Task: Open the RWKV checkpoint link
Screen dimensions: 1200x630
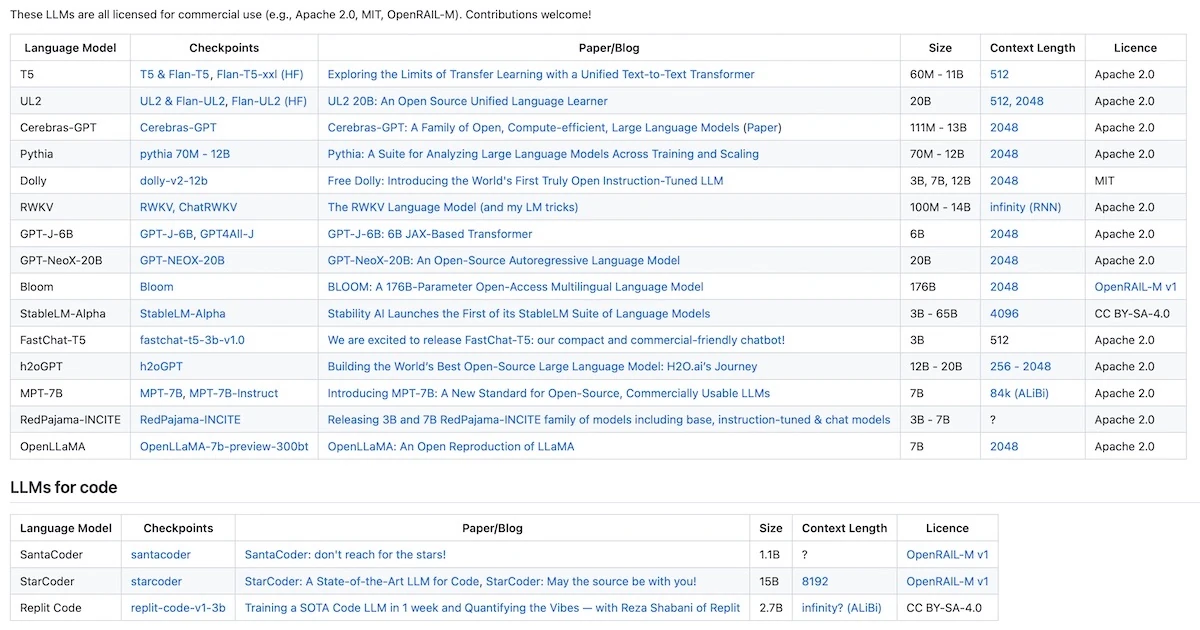Action: click(x=156, y=207)
